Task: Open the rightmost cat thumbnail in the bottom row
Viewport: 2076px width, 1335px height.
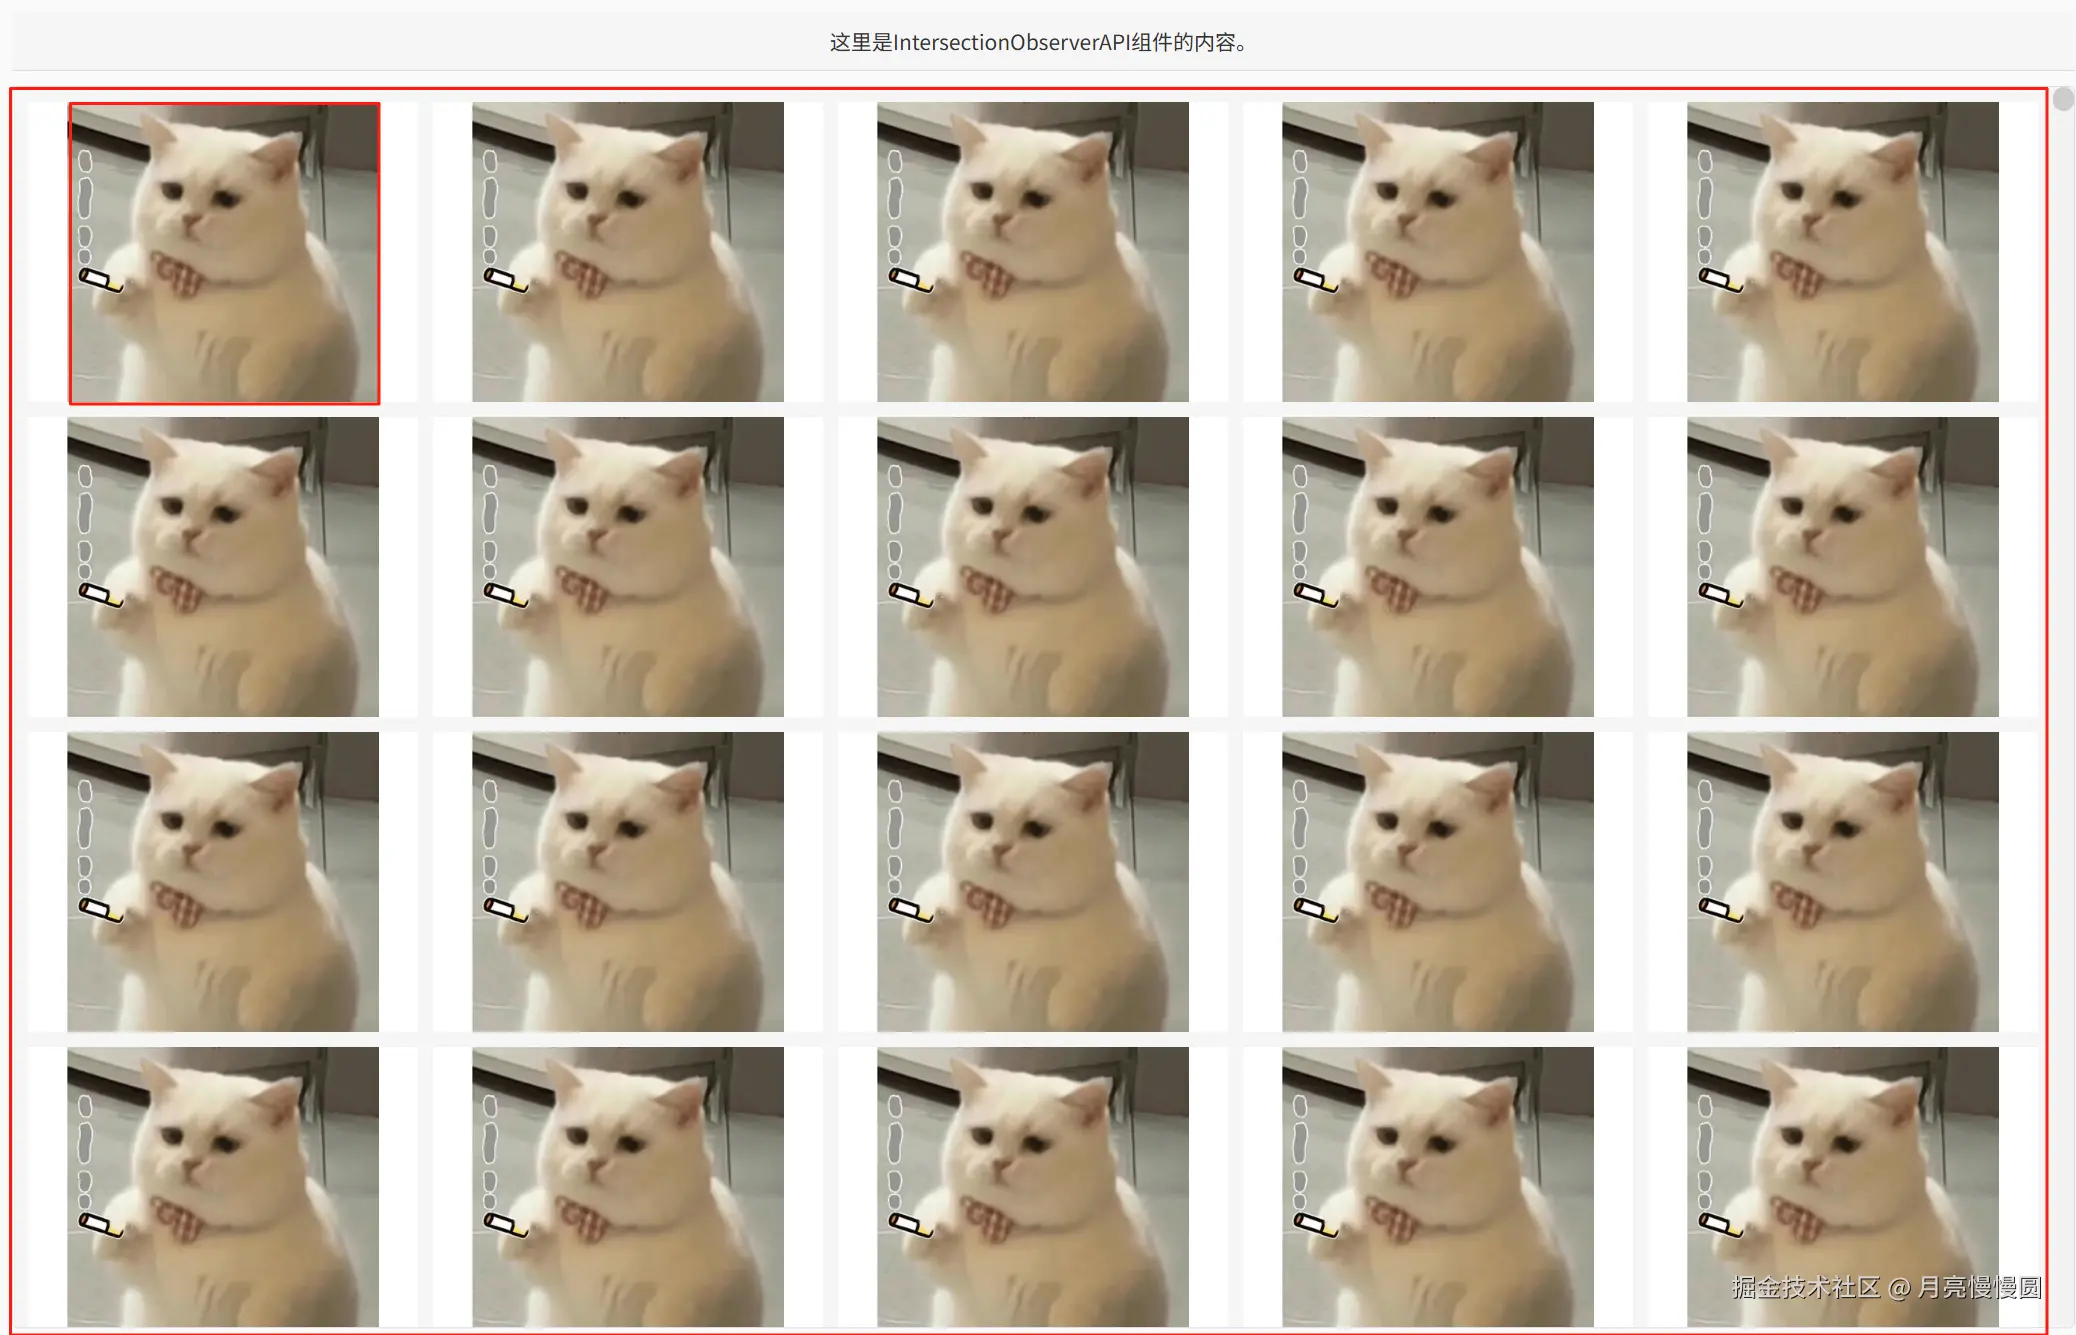Action: pyautogui.click(x=1840, y=1190)
